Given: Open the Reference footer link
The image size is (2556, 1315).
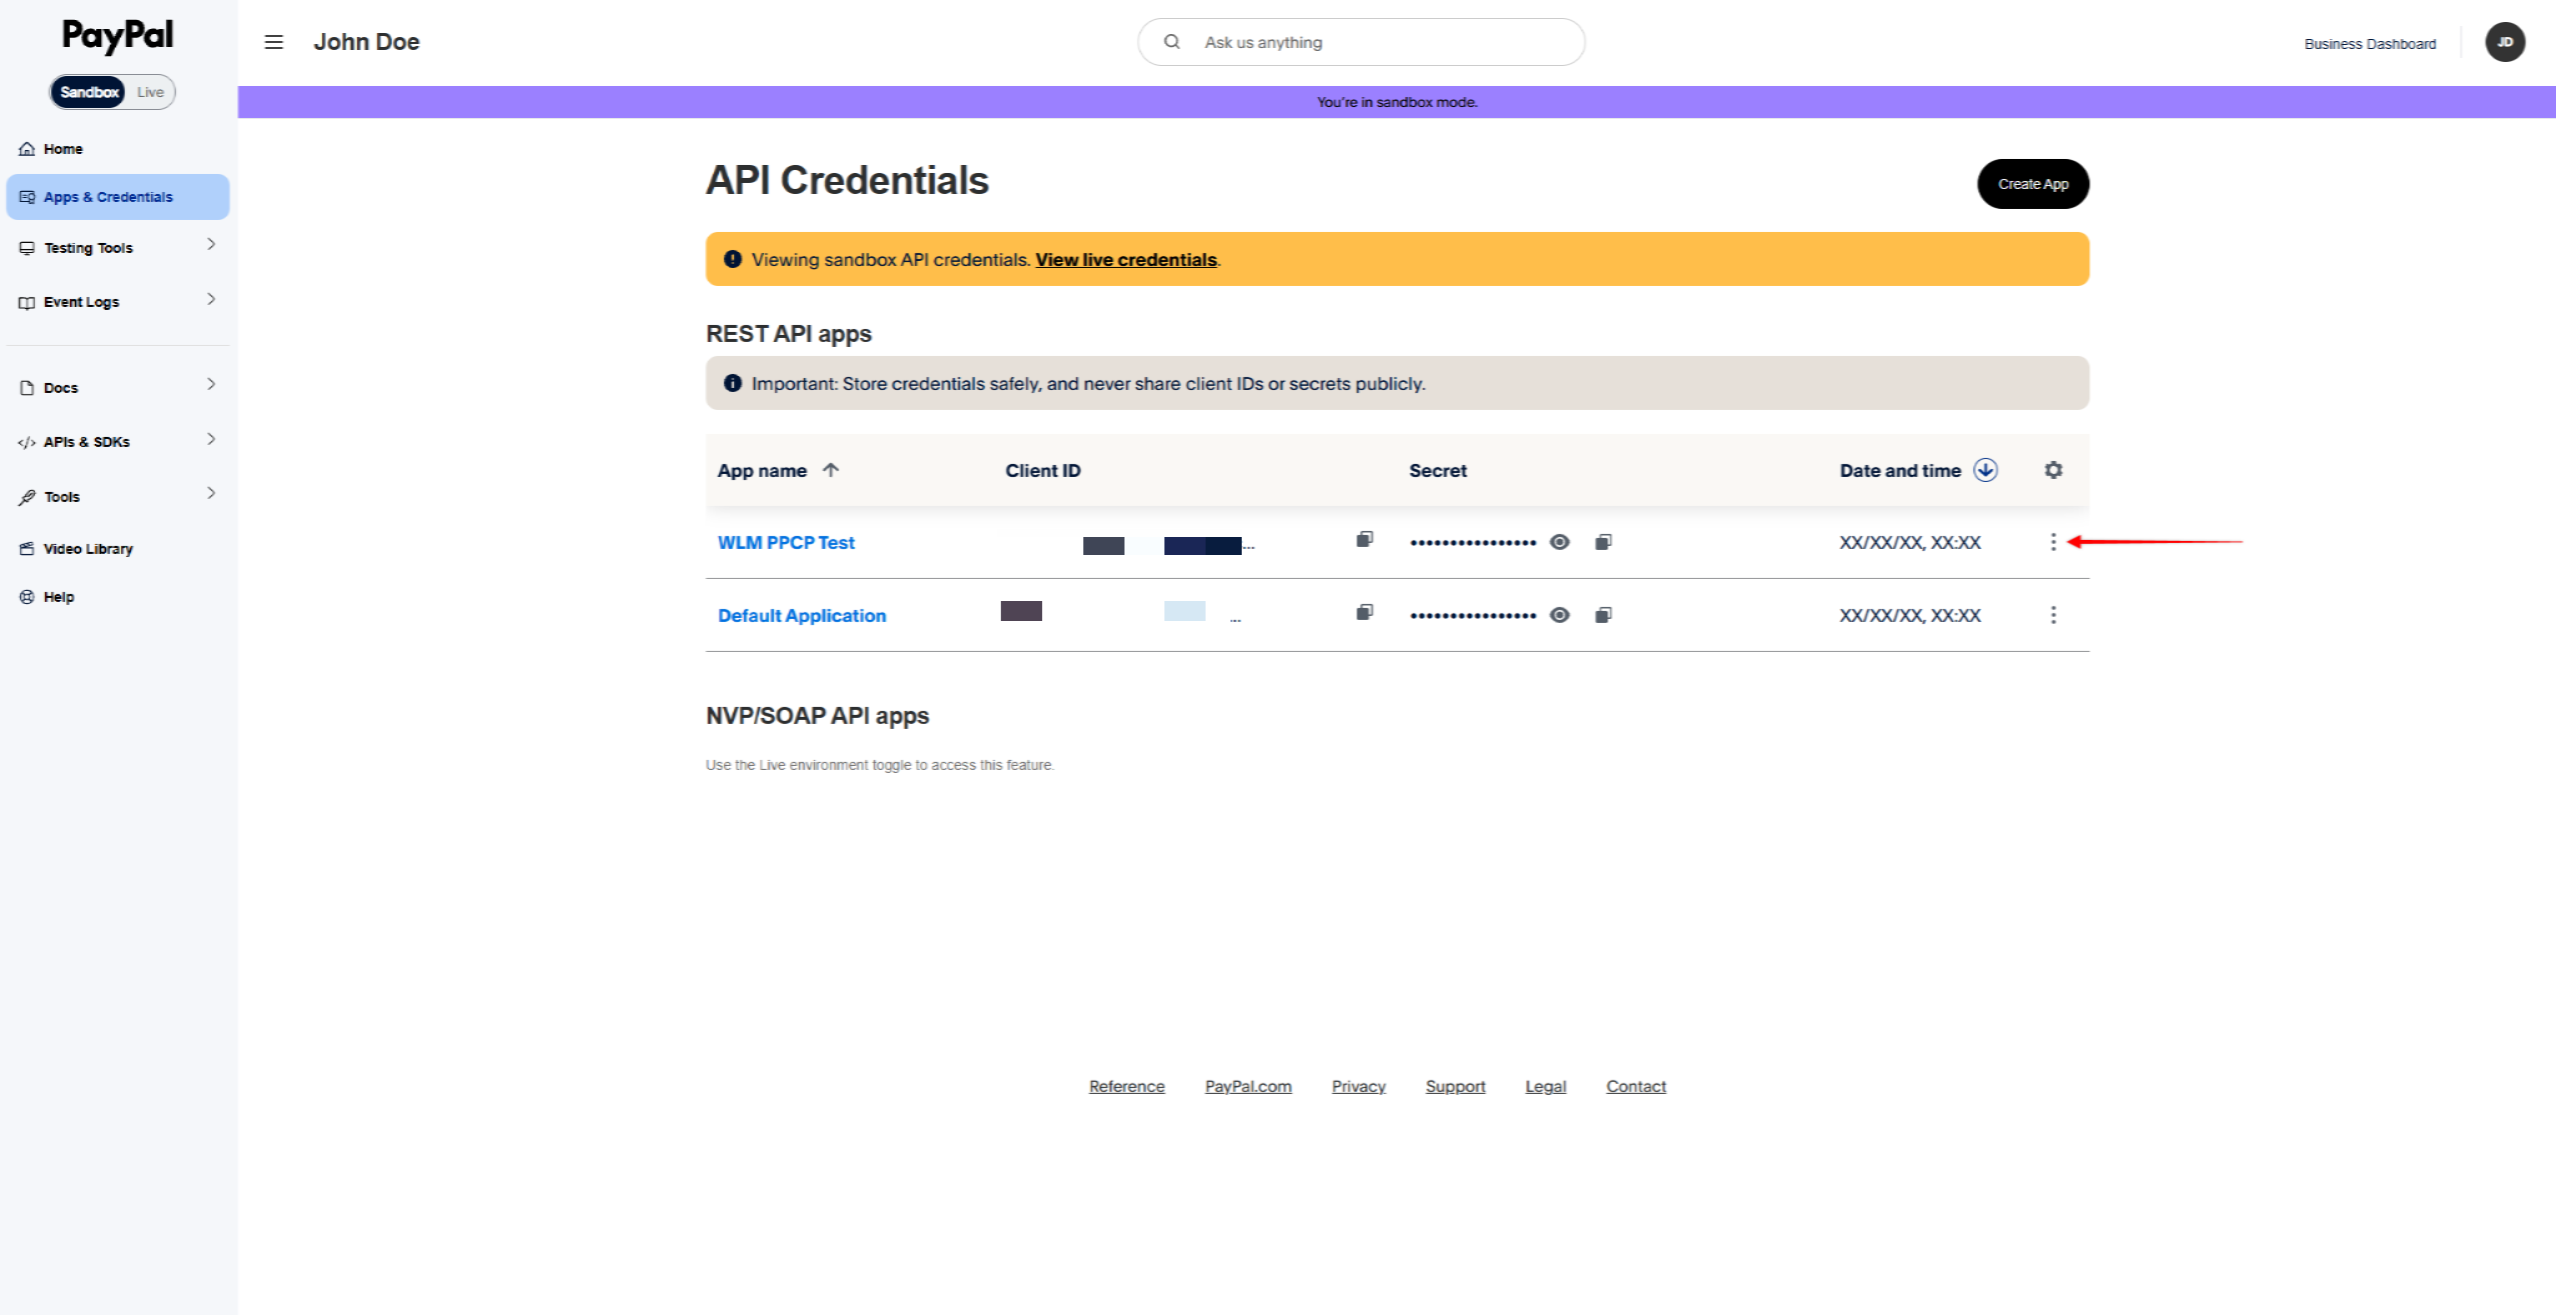Looking at the screenshot, I should click(x=1127, y=1086).
